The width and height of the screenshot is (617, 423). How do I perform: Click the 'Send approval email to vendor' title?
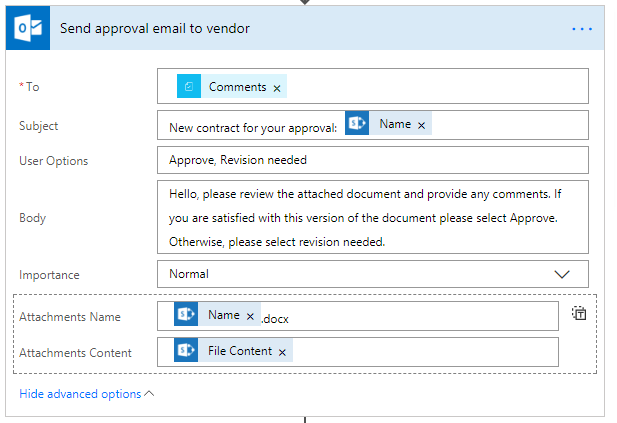(x=155, y=29)
